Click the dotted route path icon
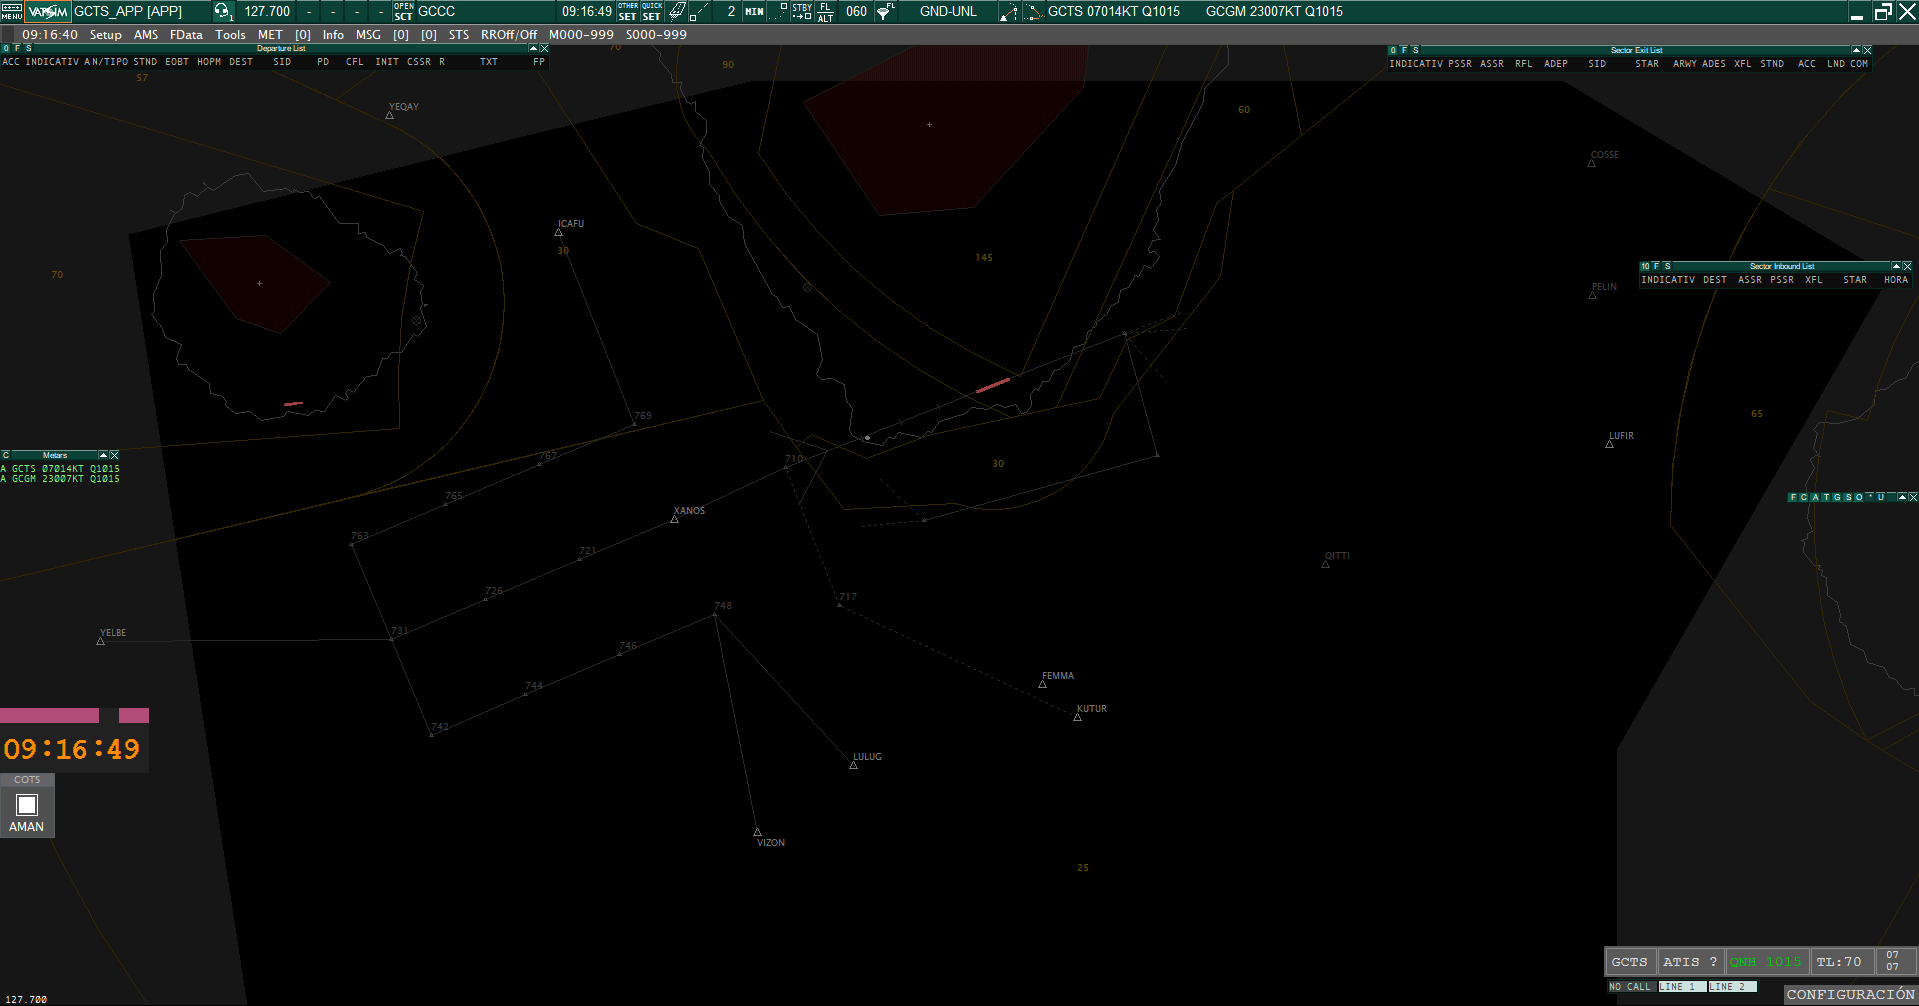This screenshot has width=1919, height=1006. point(1033,11)
